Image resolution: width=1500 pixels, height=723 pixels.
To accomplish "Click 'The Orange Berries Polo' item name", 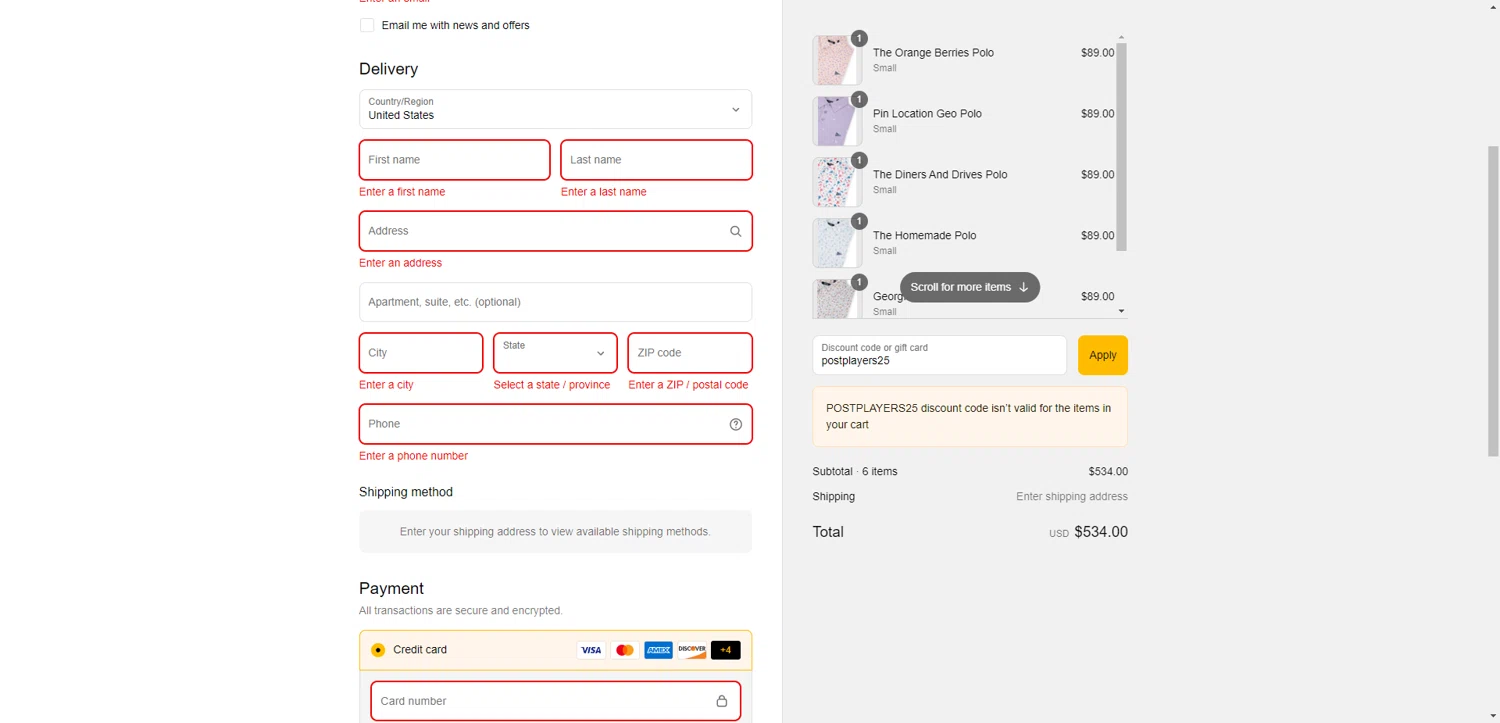I will coord(933,53).
